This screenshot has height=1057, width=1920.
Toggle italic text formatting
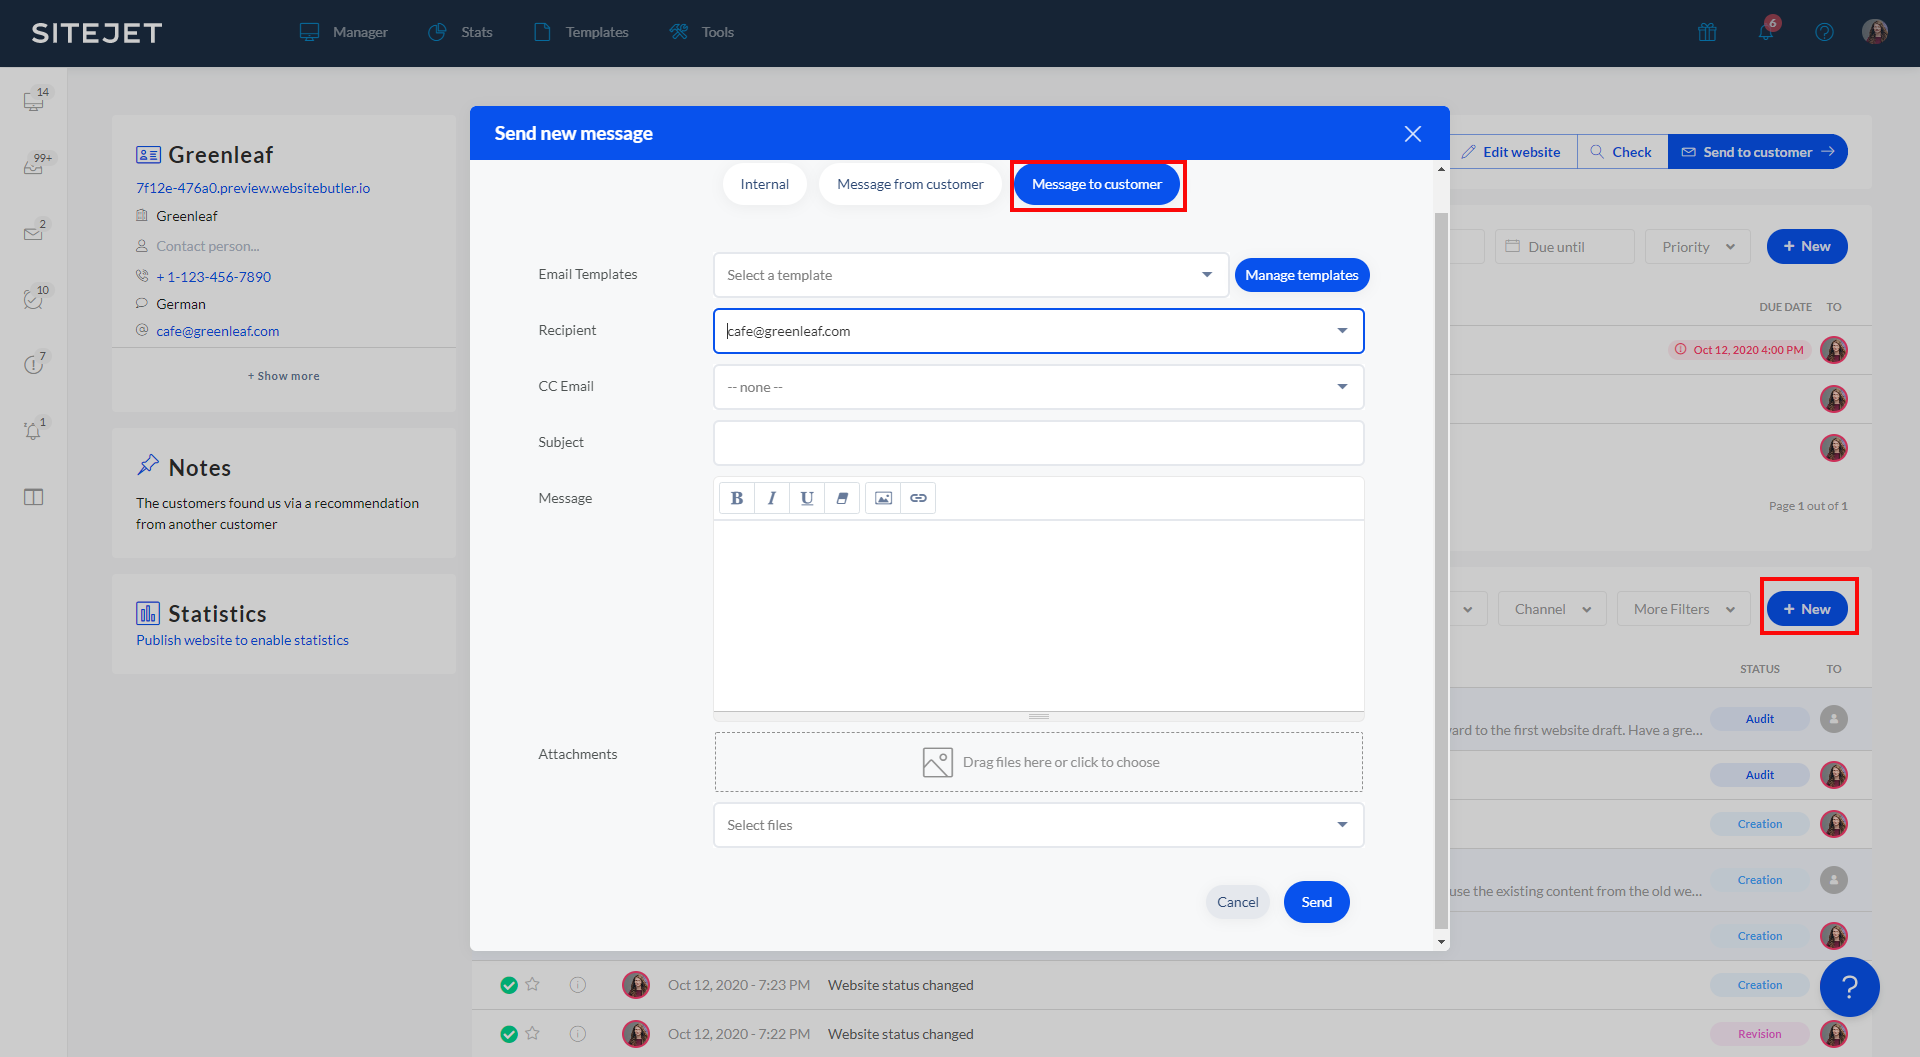pyautogui.click(x=772, y=498)
